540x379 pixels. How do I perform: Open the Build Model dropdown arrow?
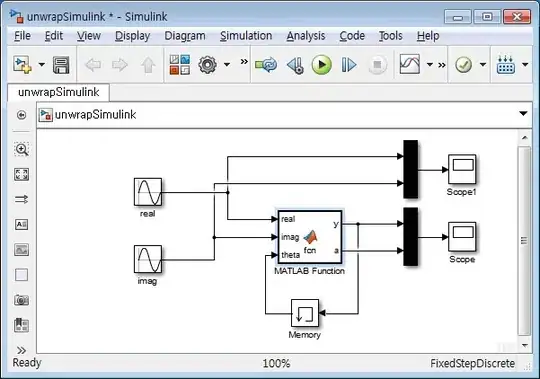525,64
